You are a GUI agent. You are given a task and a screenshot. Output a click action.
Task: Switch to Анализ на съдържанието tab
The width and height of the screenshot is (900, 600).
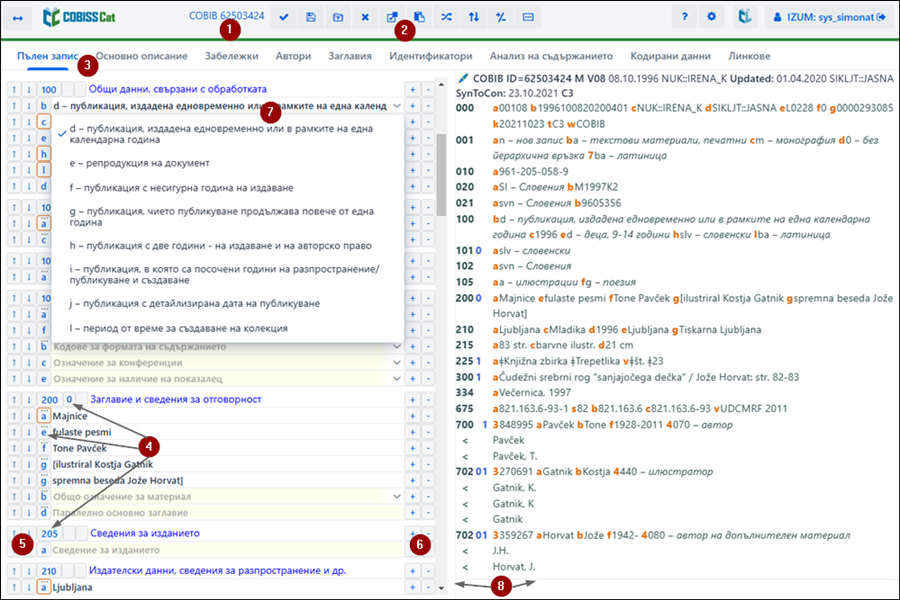(551, 56)
